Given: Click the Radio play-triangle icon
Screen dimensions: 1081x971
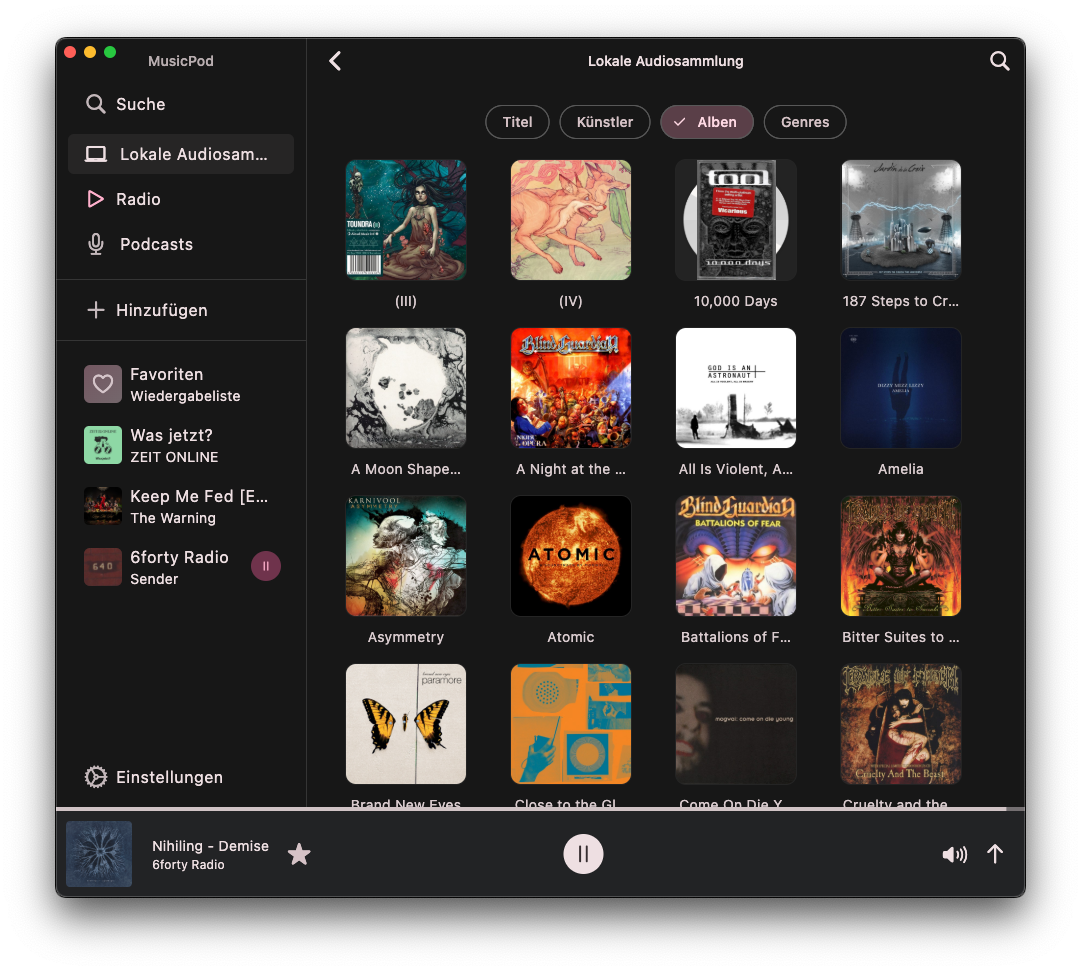Looking at the screenshot, I should (x=96, y=199).
